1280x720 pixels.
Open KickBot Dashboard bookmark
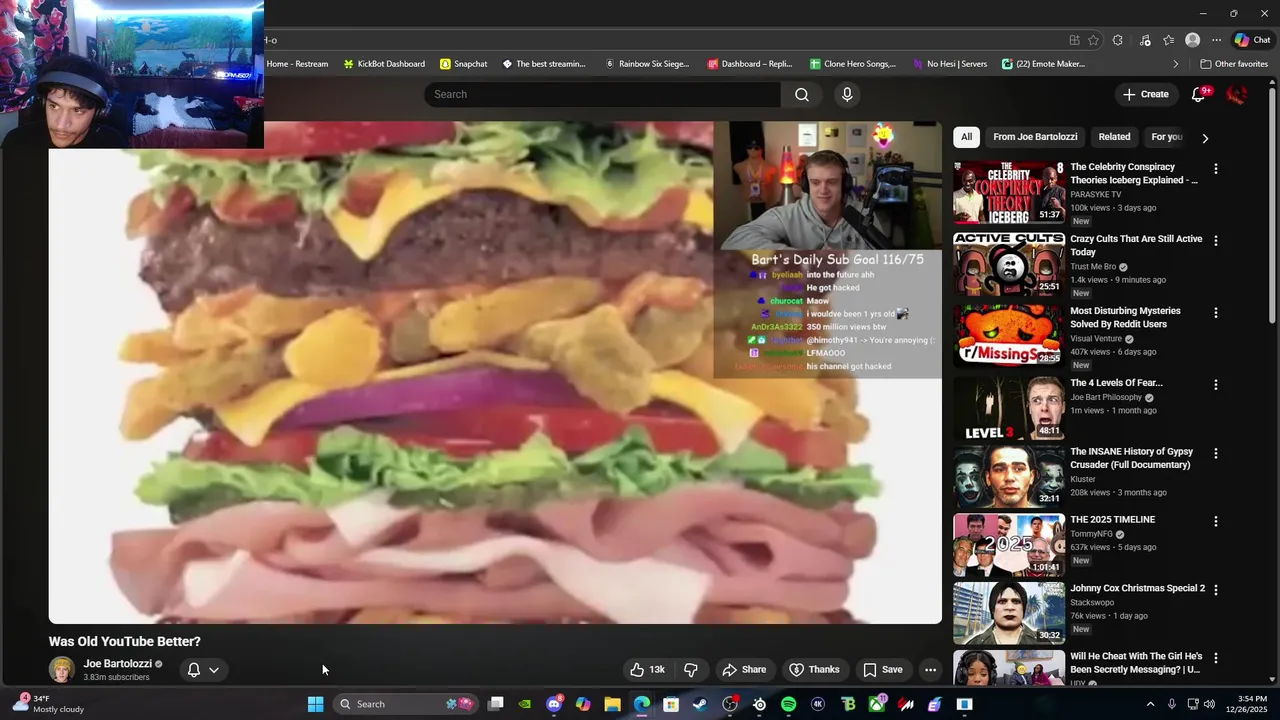pyautogui.click(x=384, y=64)
